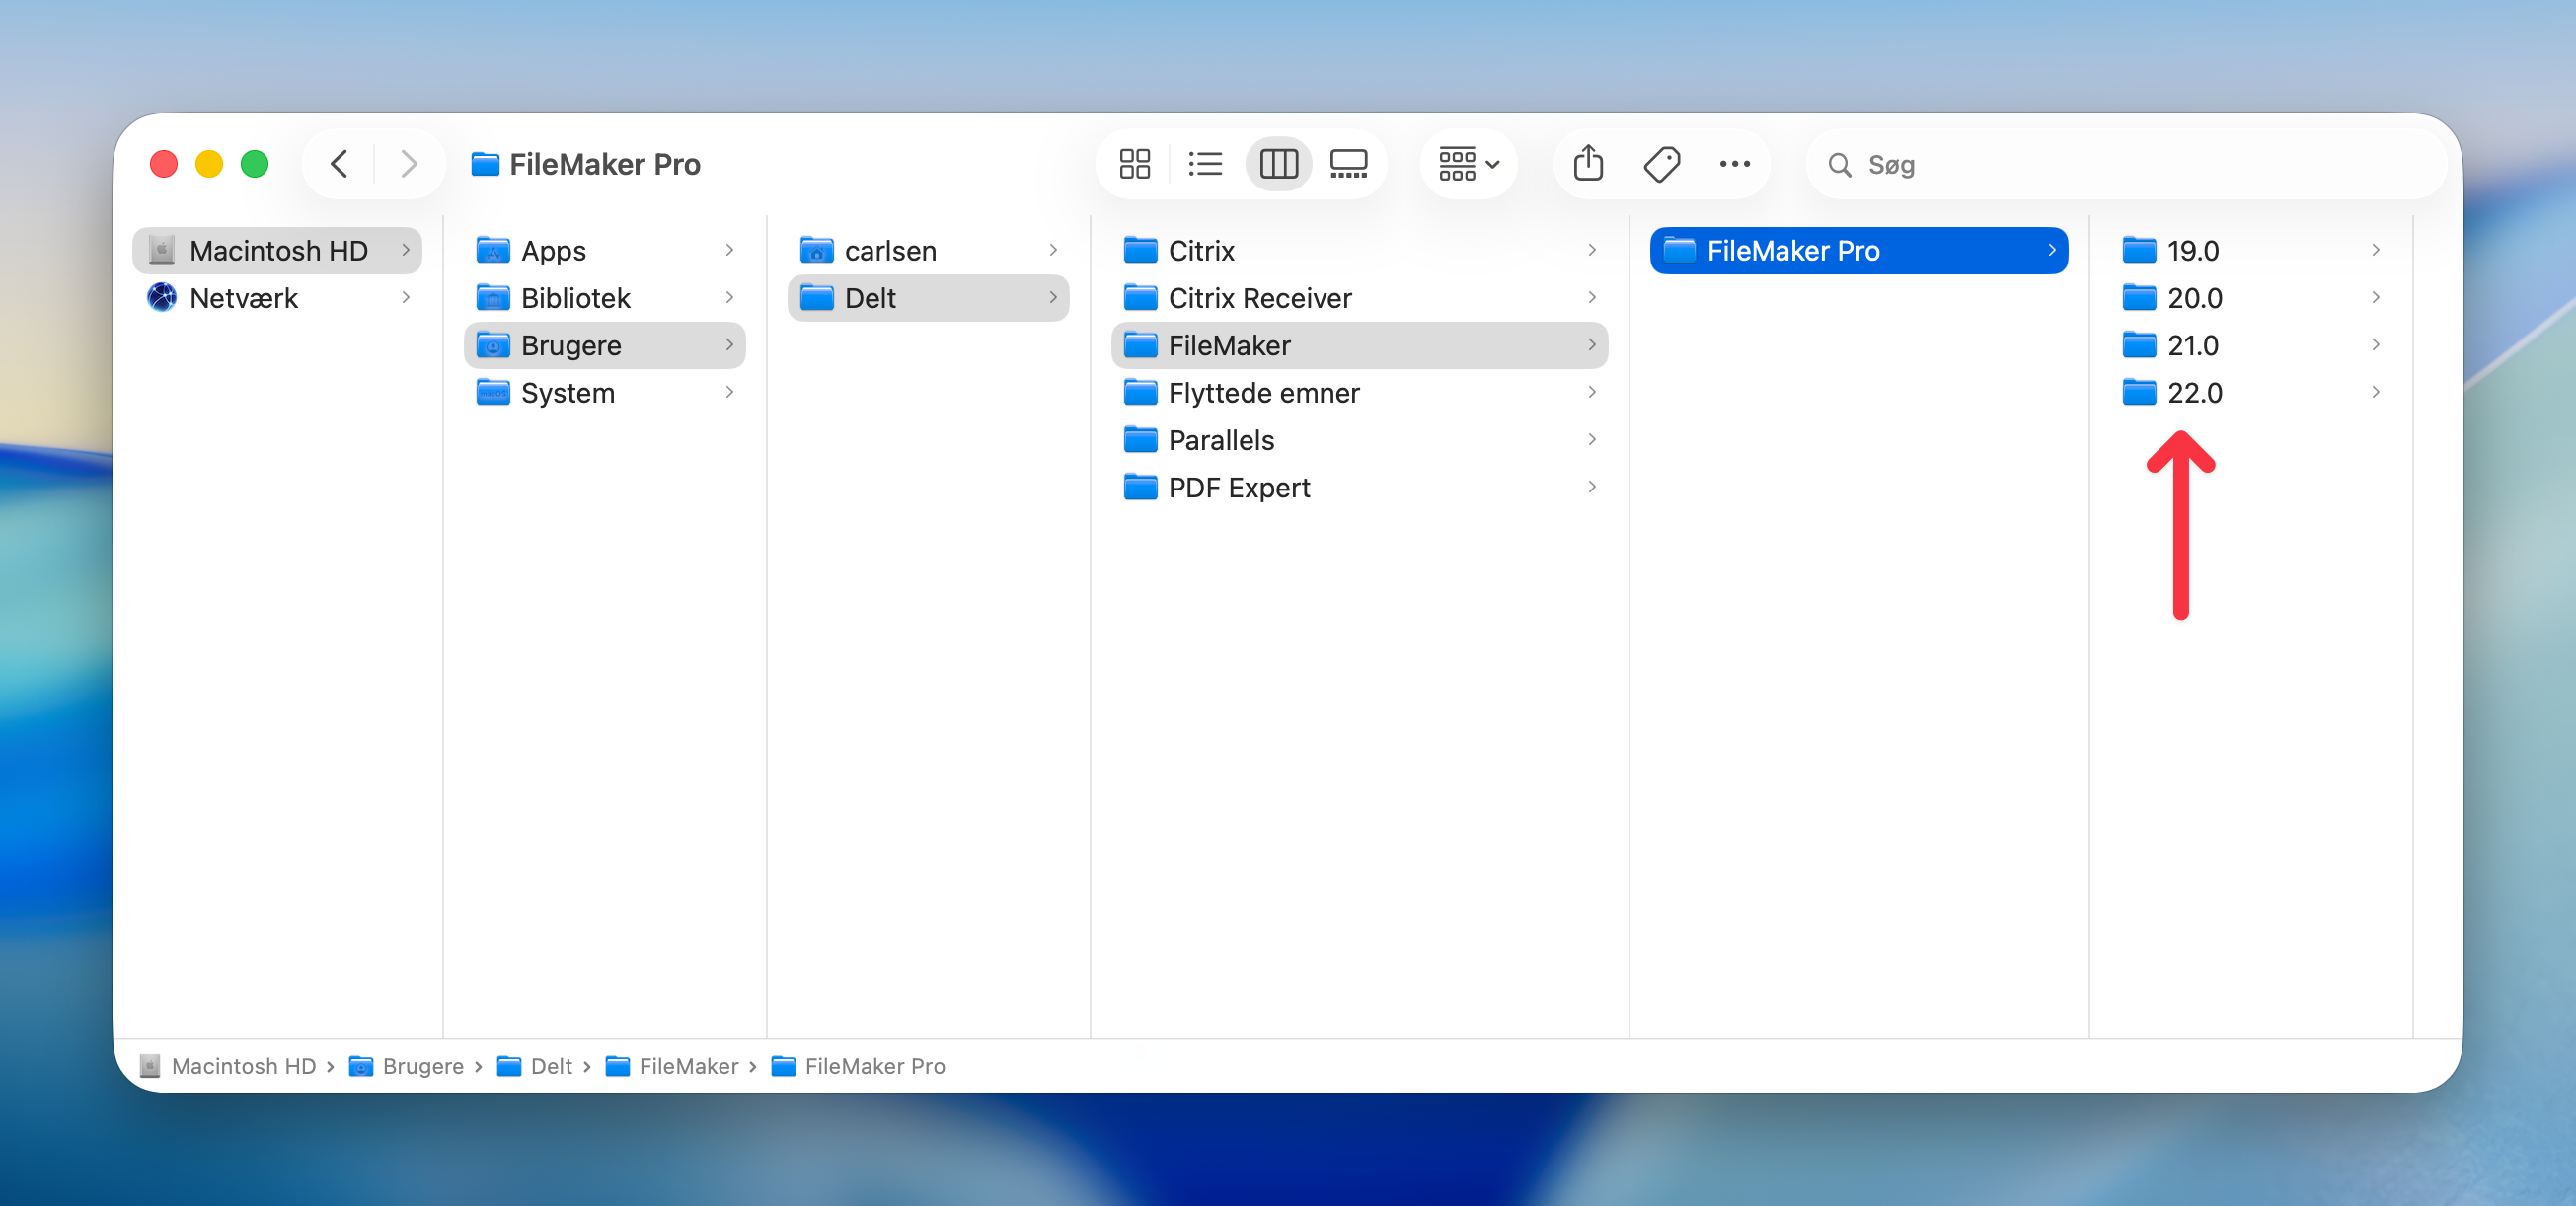
Task: Open the Flyttede emner folder
Action: coord(1360,393)
